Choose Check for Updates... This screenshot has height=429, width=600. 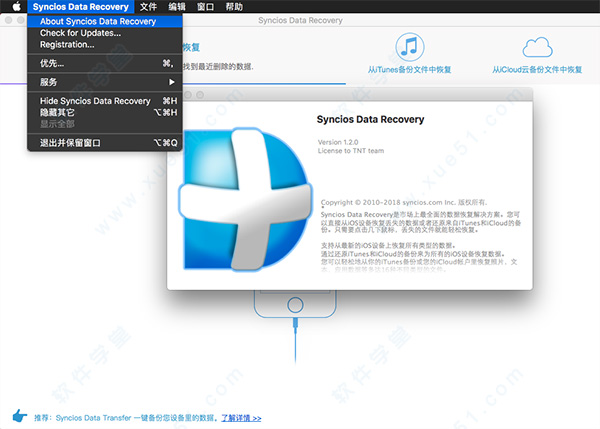pos(105,33)
